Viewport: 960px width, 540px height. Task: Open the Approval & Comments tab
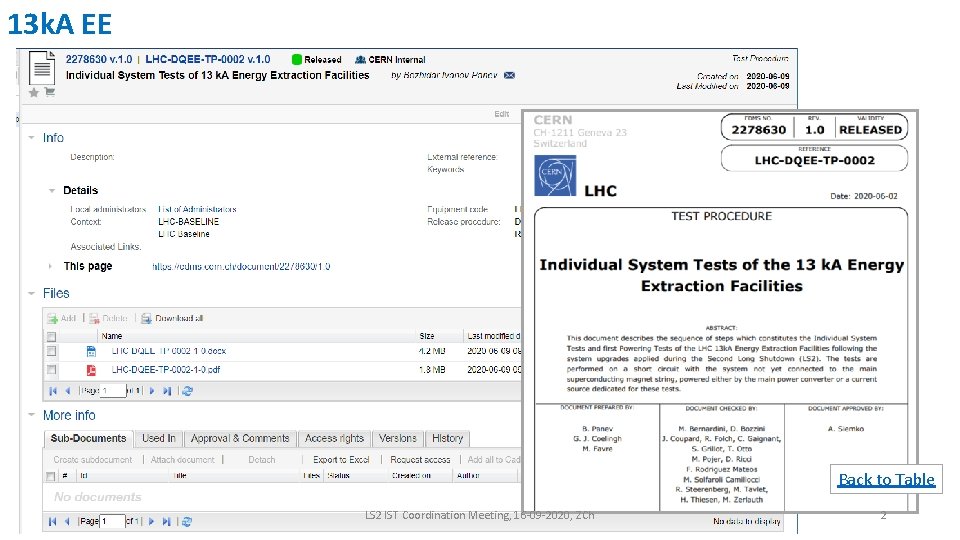[x=240, y=438]
